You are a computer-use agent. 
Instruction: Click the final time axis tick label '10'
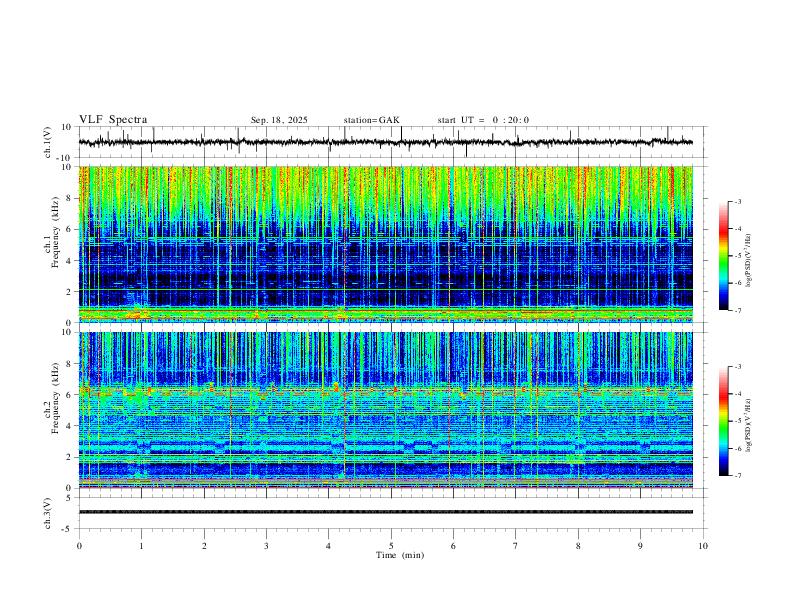point(703,546)
